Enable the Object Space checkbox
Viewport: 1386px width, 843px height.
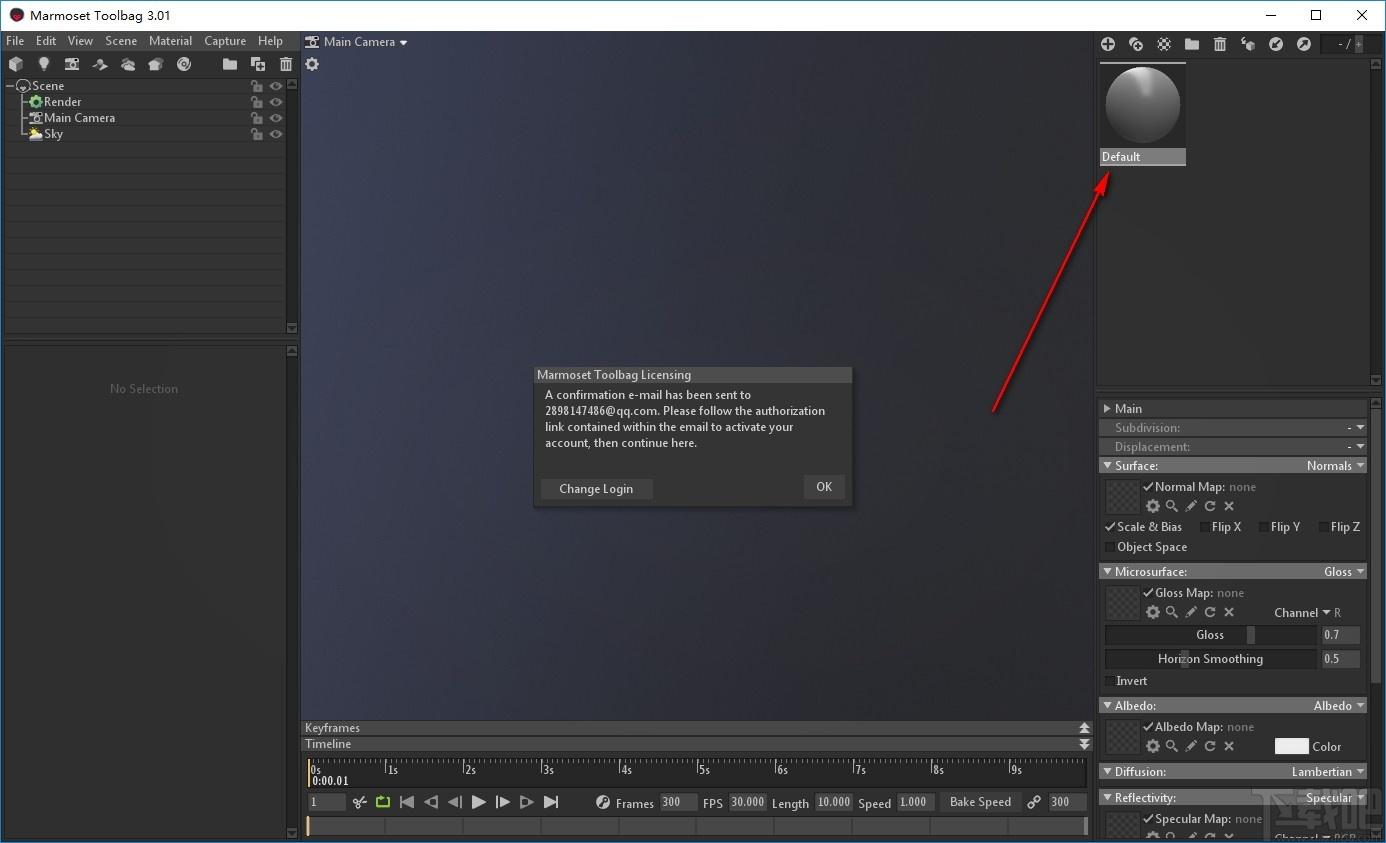coord(1110,547)
